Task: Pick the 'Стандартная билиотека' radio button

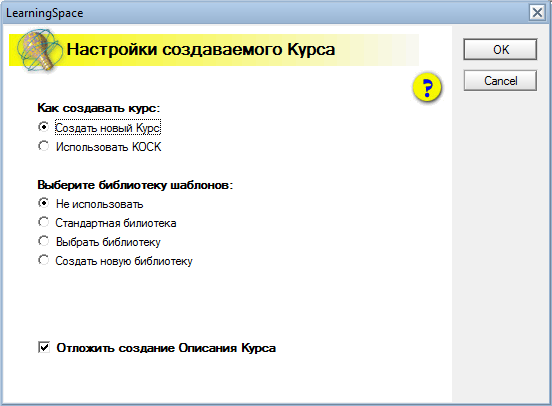Action: pyautogui.click(x=43, y=222)
